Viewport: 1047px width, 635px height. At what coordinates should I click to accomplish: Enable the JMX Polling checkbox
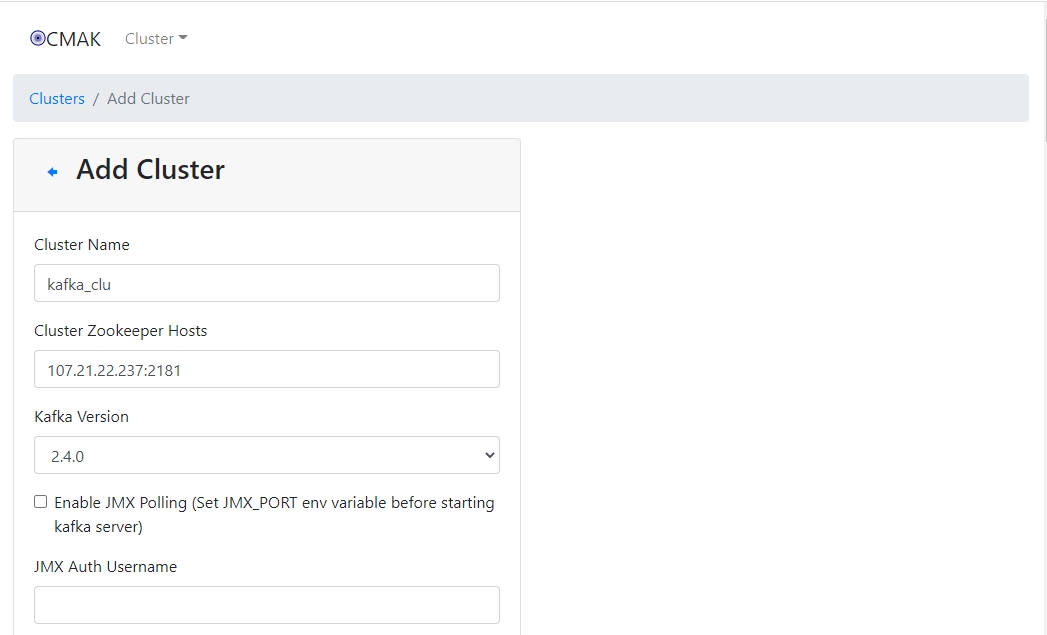(x=41, y=502)
